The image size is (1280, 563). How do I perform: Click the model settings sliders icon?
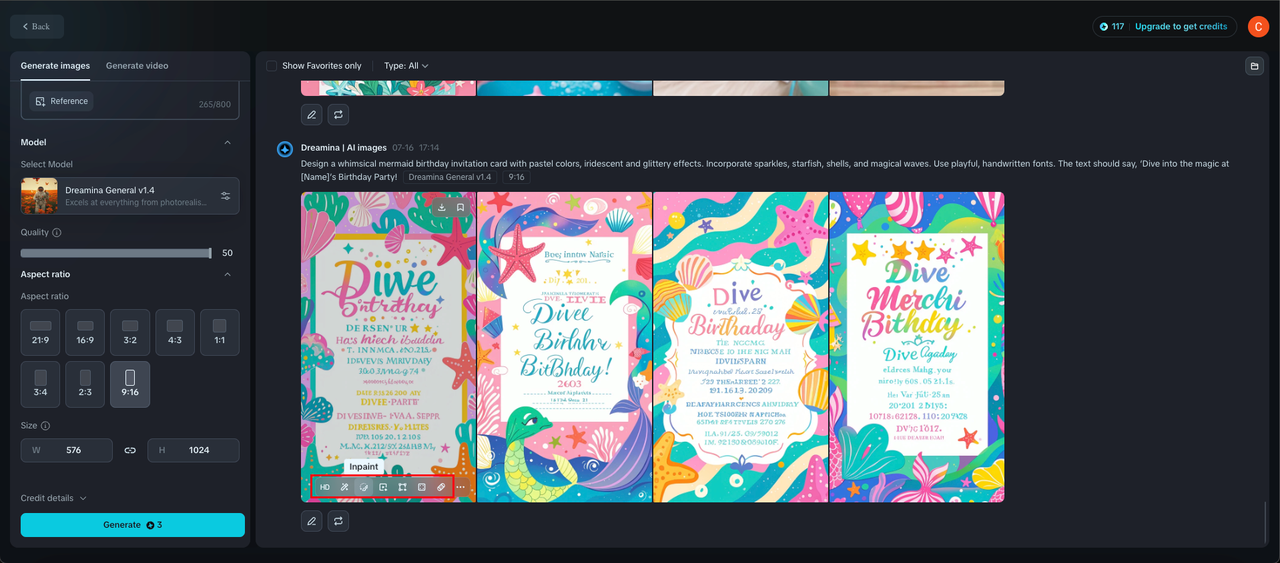[226, 196]
